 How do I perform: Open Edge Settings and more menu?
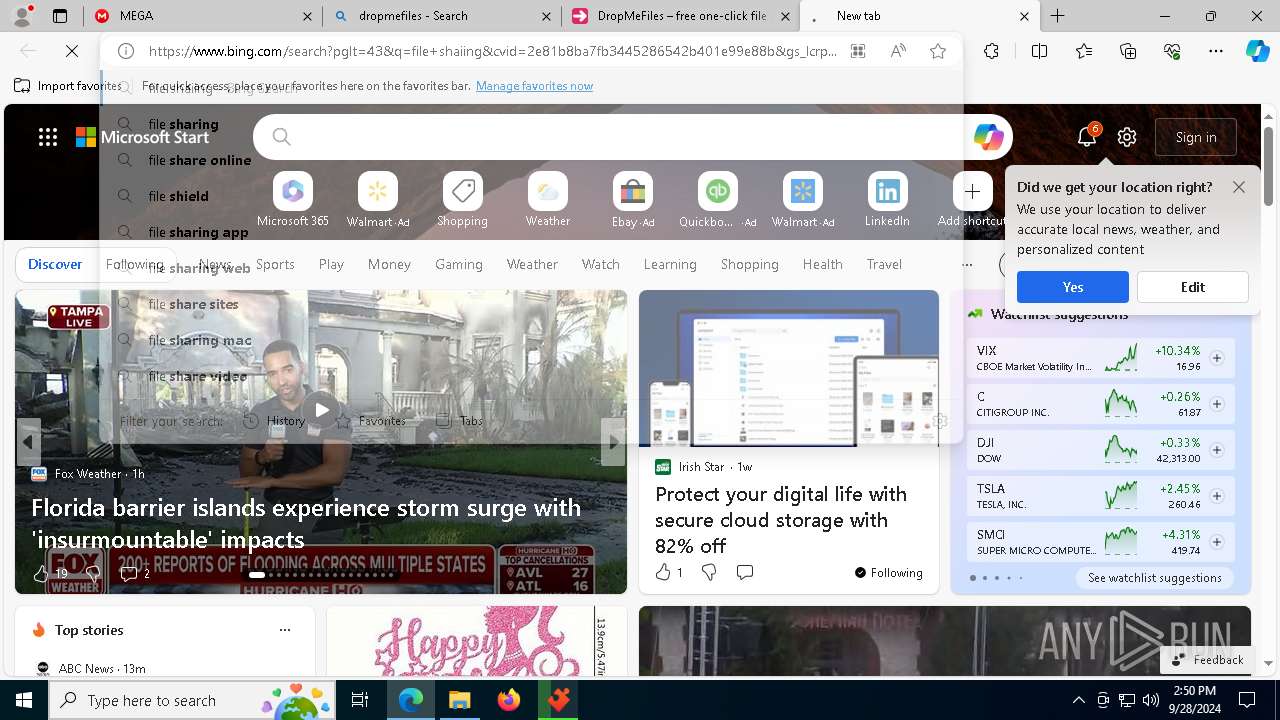pyautogui.click(x=1216, y=51)
